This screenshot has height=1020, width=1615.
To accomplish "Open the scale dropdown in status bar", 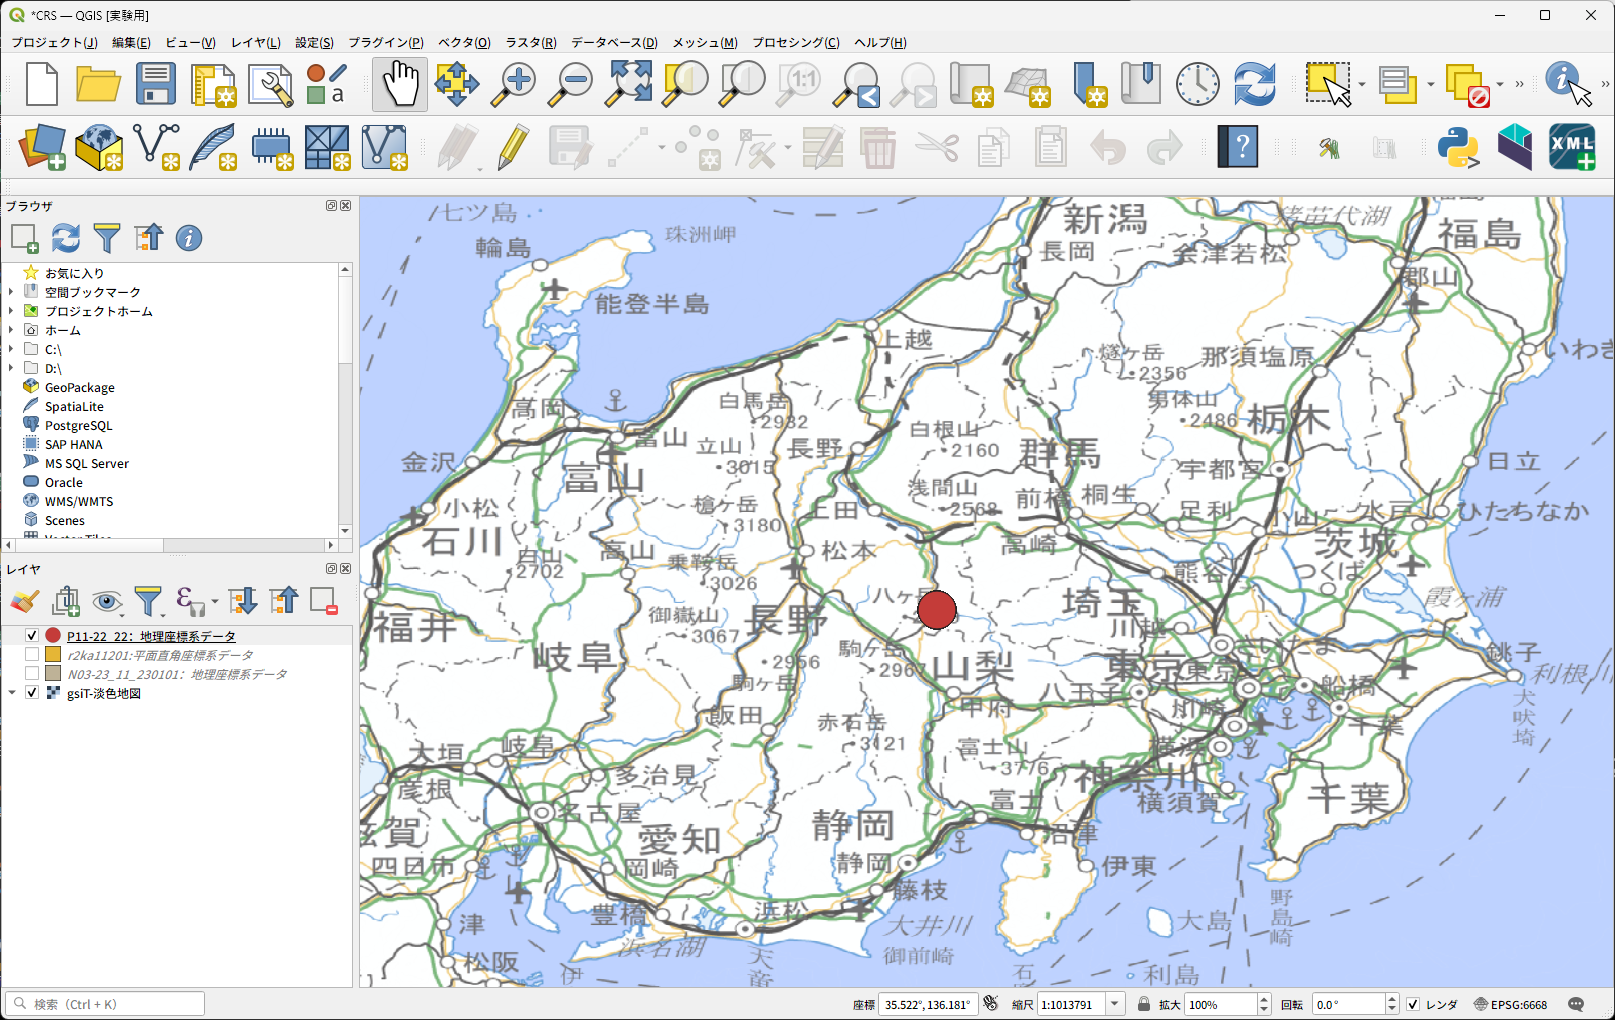I will pos(1115,1004).
